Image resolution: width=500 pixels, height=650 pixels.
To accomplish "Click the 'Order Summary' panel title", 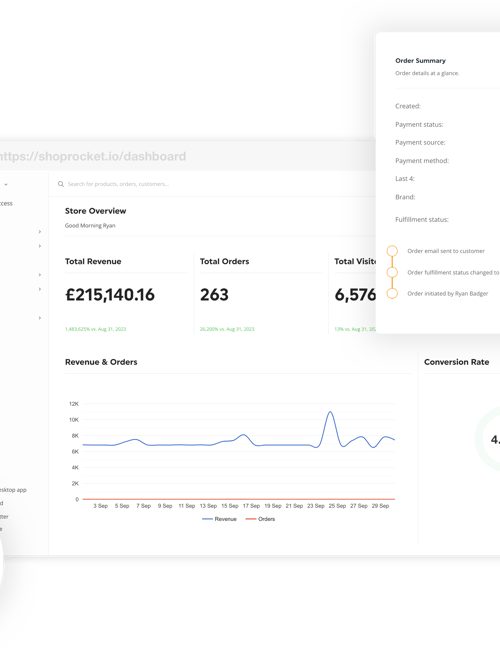I will (420, 61).
